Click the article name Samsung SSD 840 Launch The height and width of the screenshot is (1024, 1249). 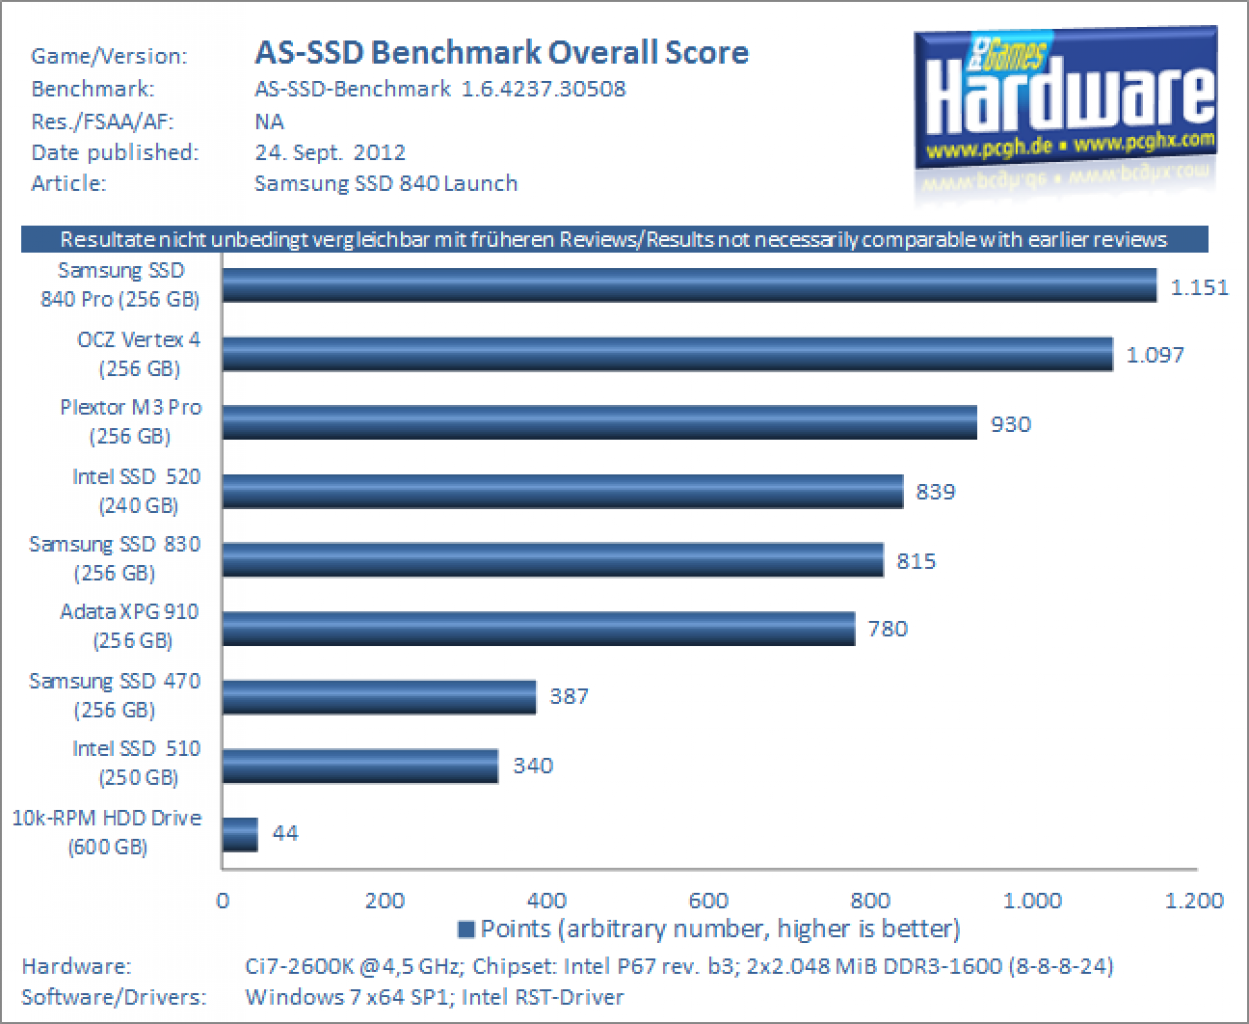(386, 184)
